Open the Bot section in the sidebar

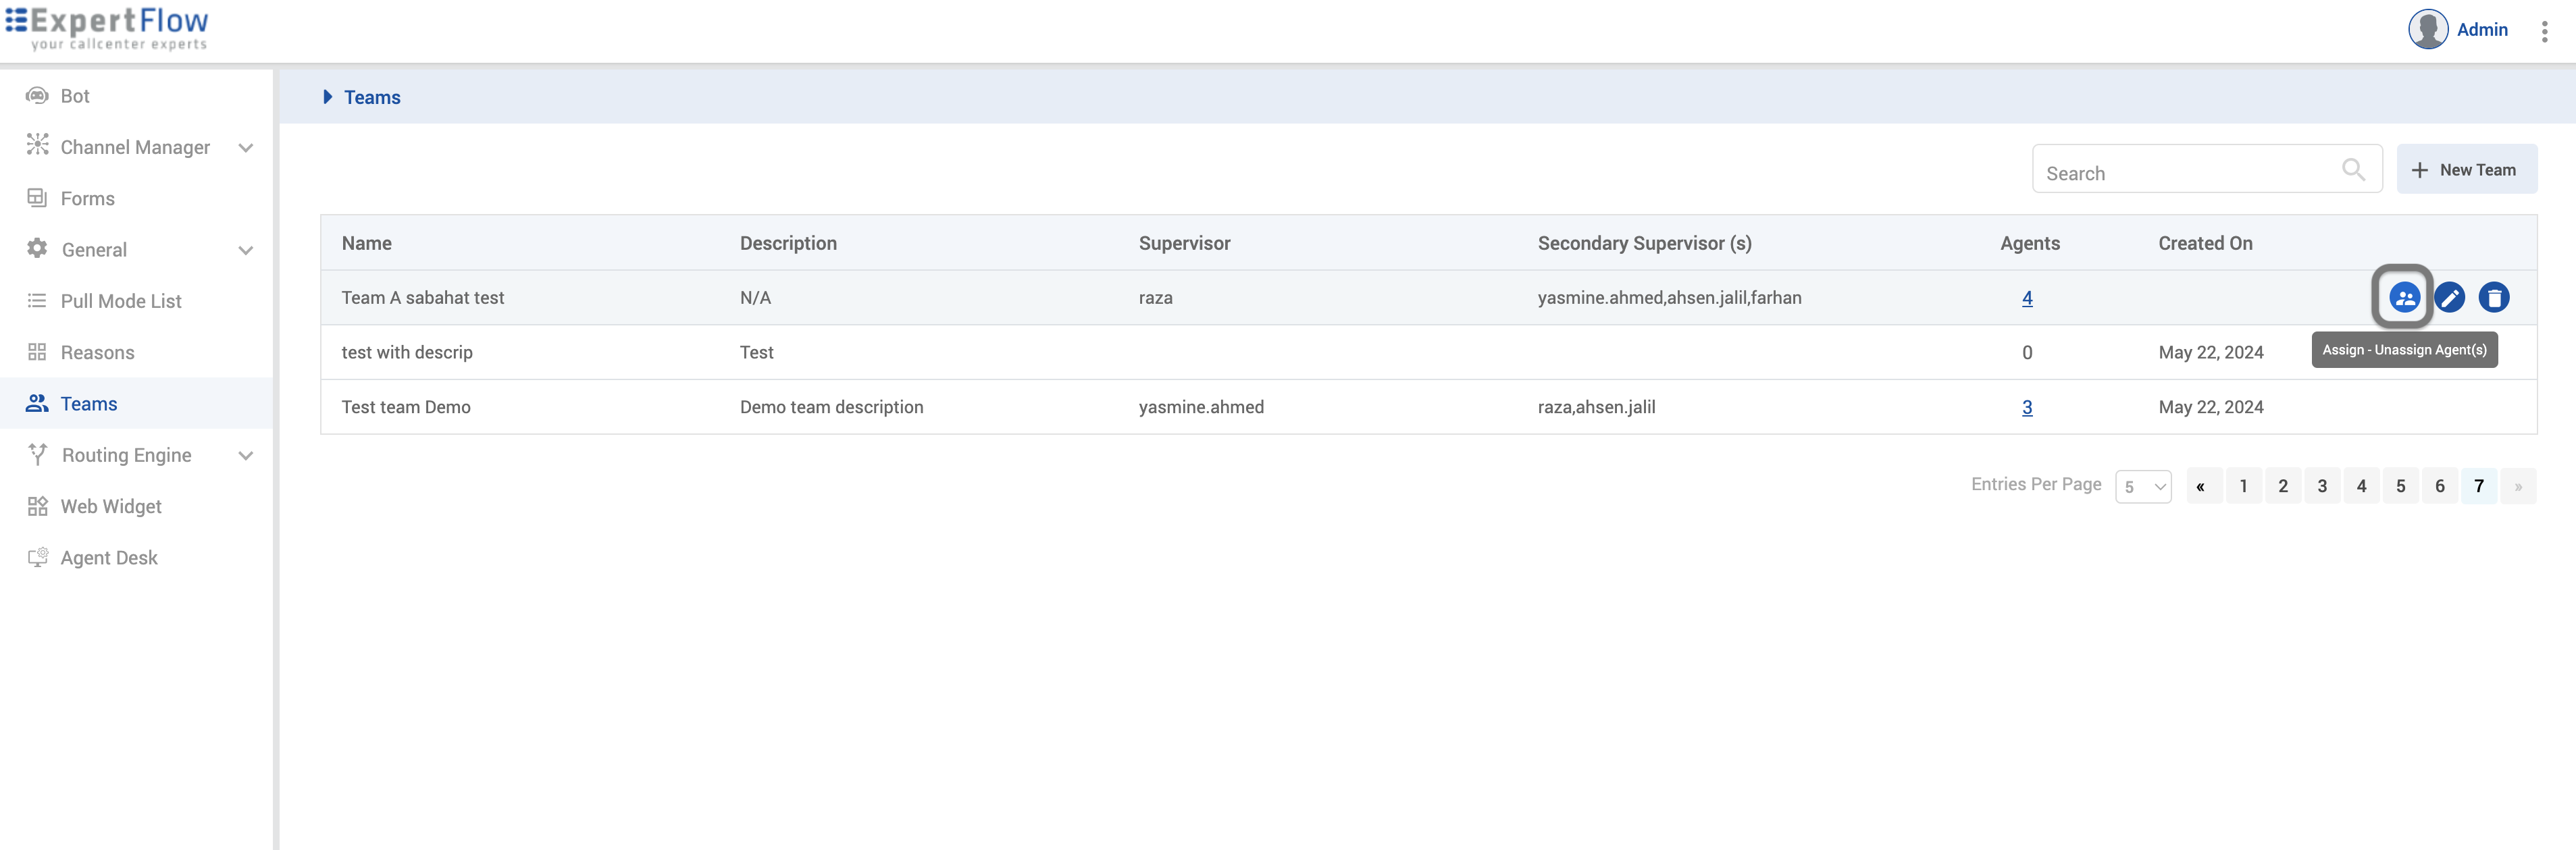pyautogui.click(x=75, y=96)
